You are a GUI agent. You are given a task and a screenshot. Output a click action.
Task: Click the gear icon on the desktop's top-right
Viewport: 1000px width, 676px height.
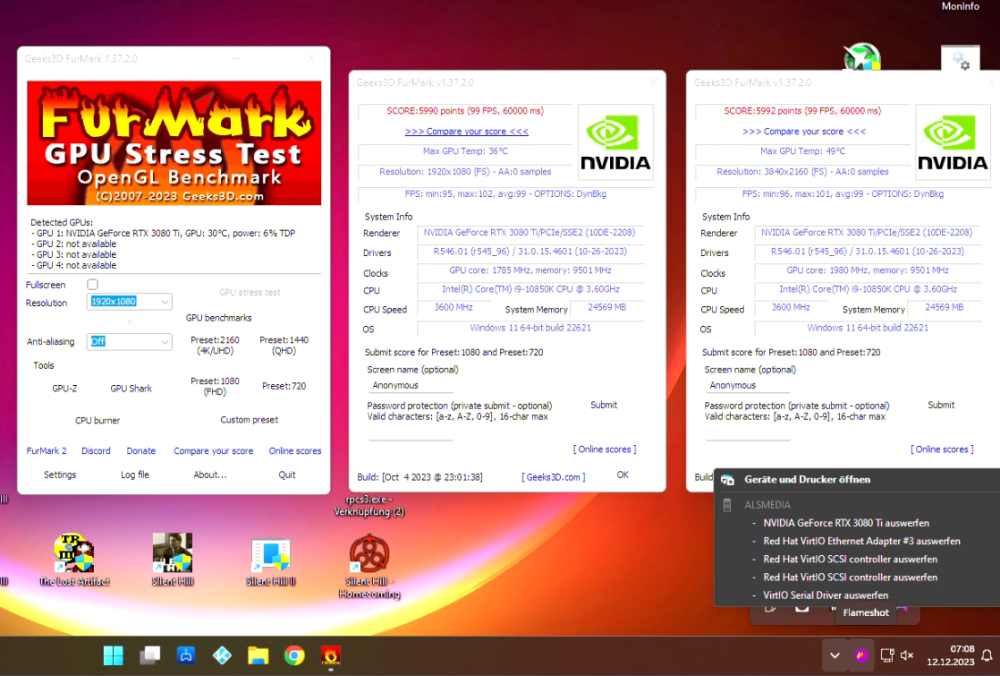click(960, 61)
